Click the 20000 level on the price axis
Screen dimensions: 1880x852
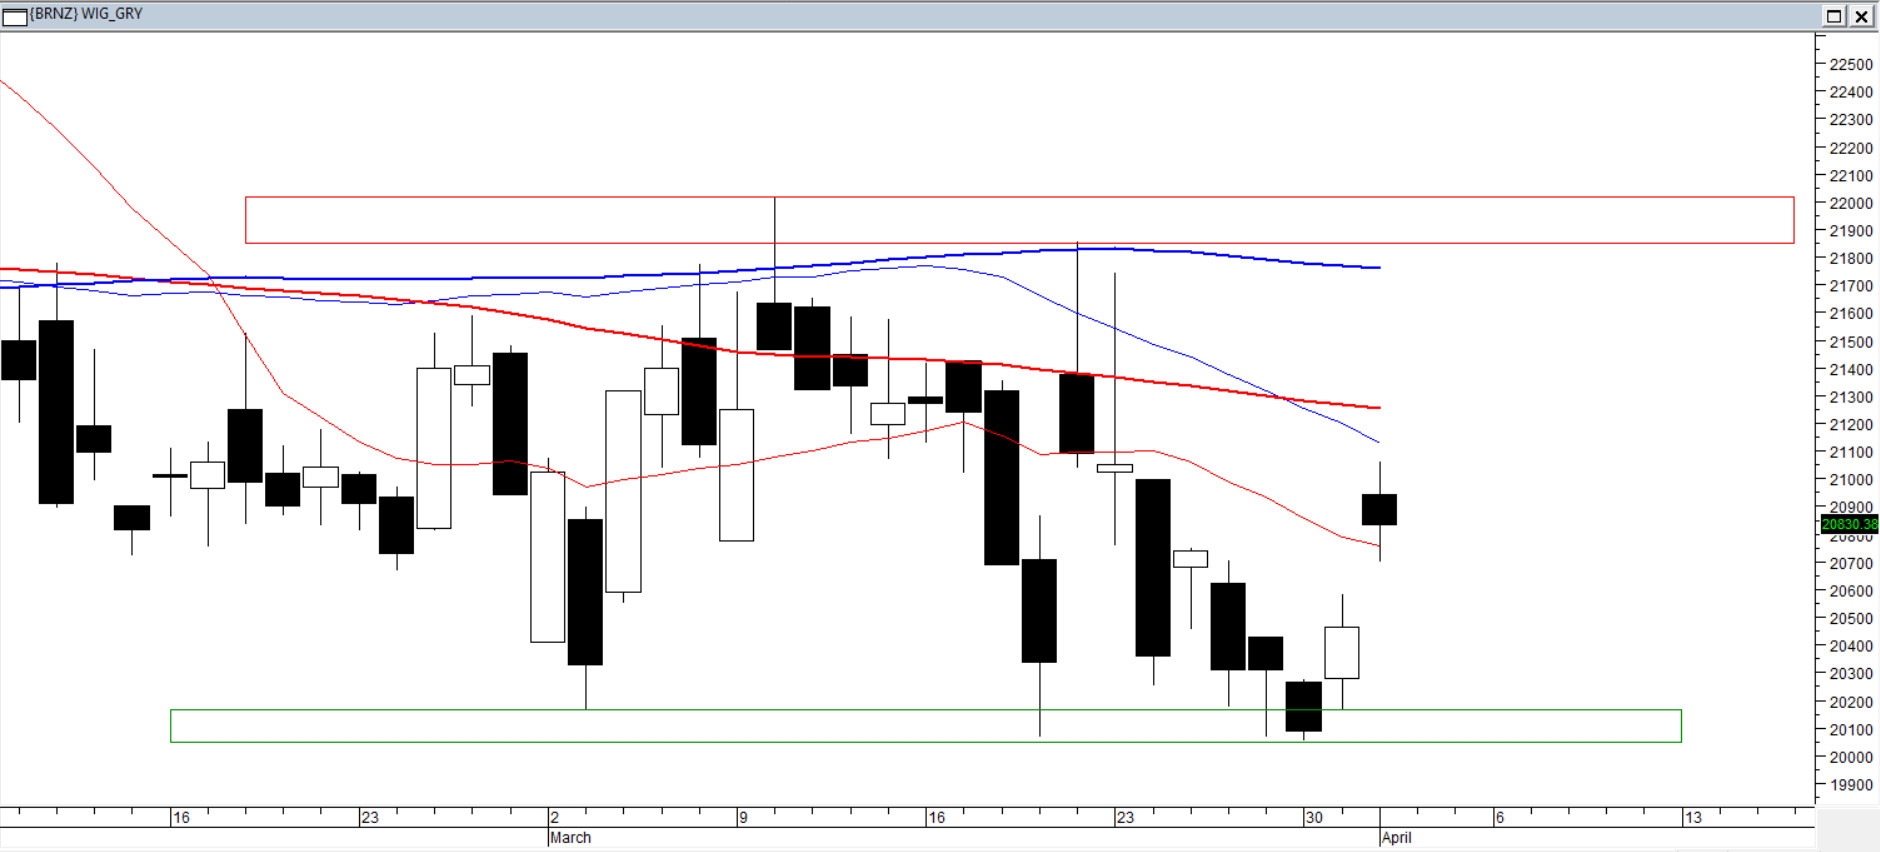pyautogui.click(x=1850, y=757)
